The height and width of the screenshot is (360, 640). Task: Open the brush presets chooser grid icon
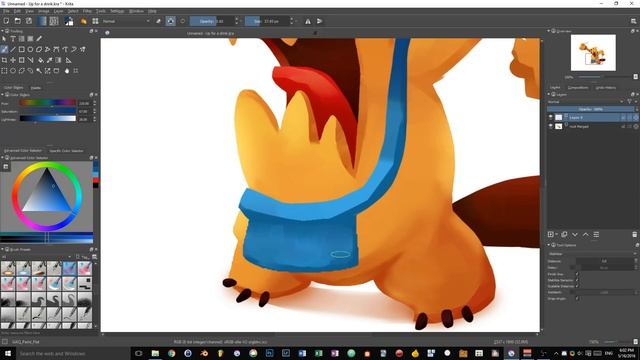[x=95, y=21]
